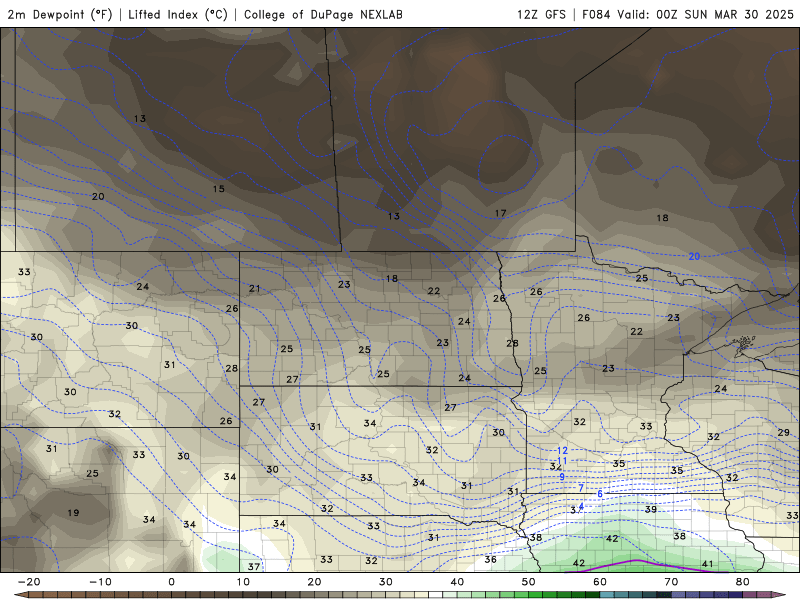This screenshot has height=600, width=800.
Task: Click the dewpoint value '19' on map
Action: tap(73, 513)
